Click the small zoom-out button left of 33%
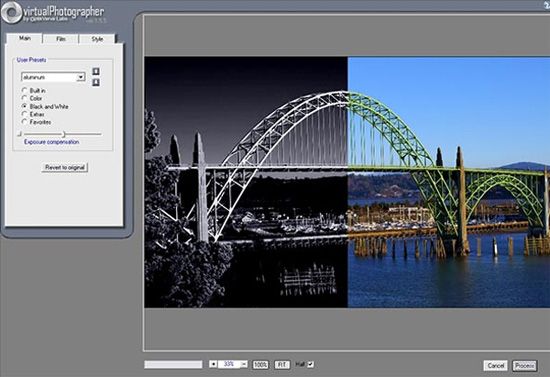Viewport: 550px width, 377px height. (x=213, y=364)
